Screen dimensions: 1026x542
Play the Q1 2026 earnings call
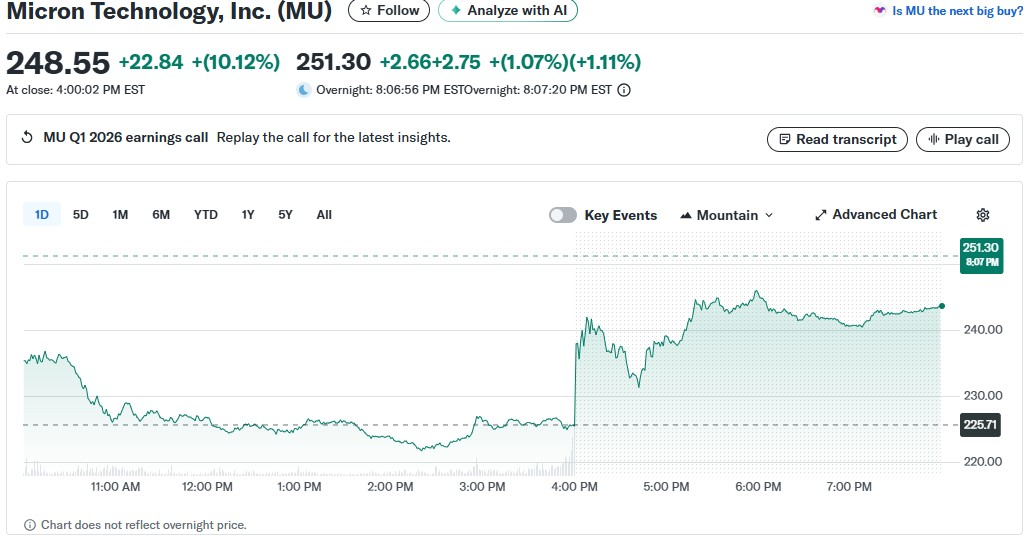pyautogui.click(x=963, y=139)
